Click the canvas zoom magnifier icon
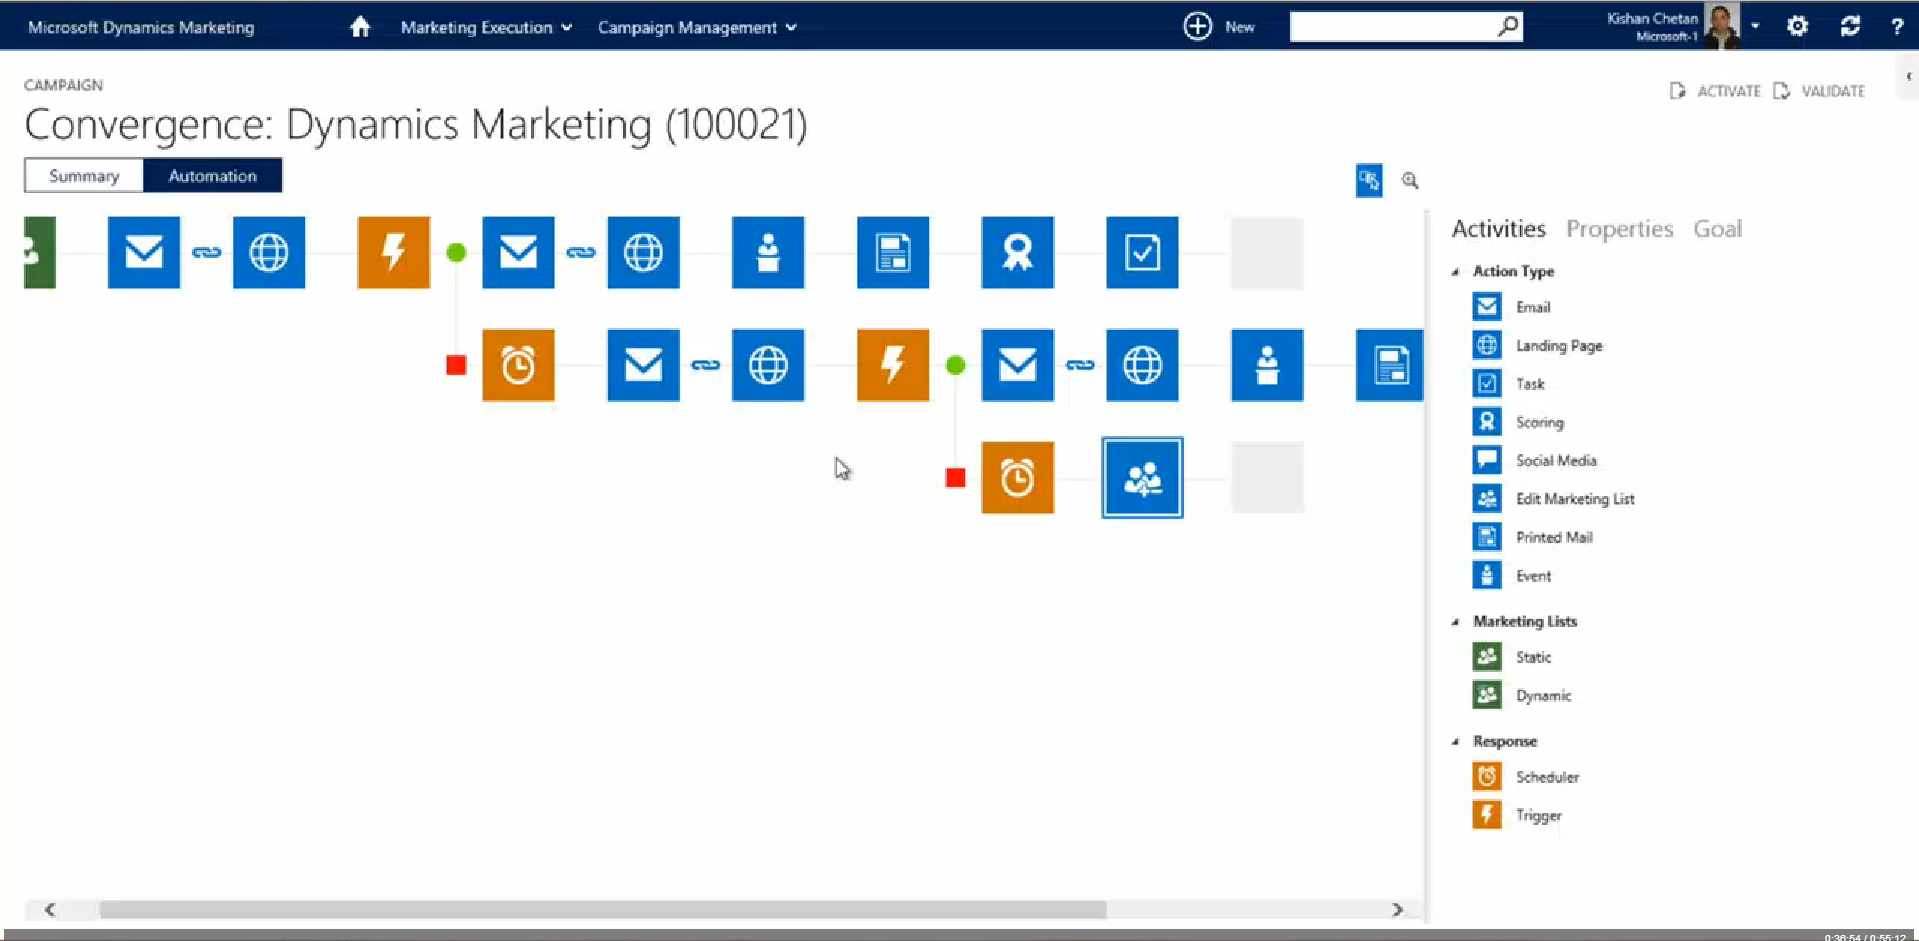 click(1410, 181)
